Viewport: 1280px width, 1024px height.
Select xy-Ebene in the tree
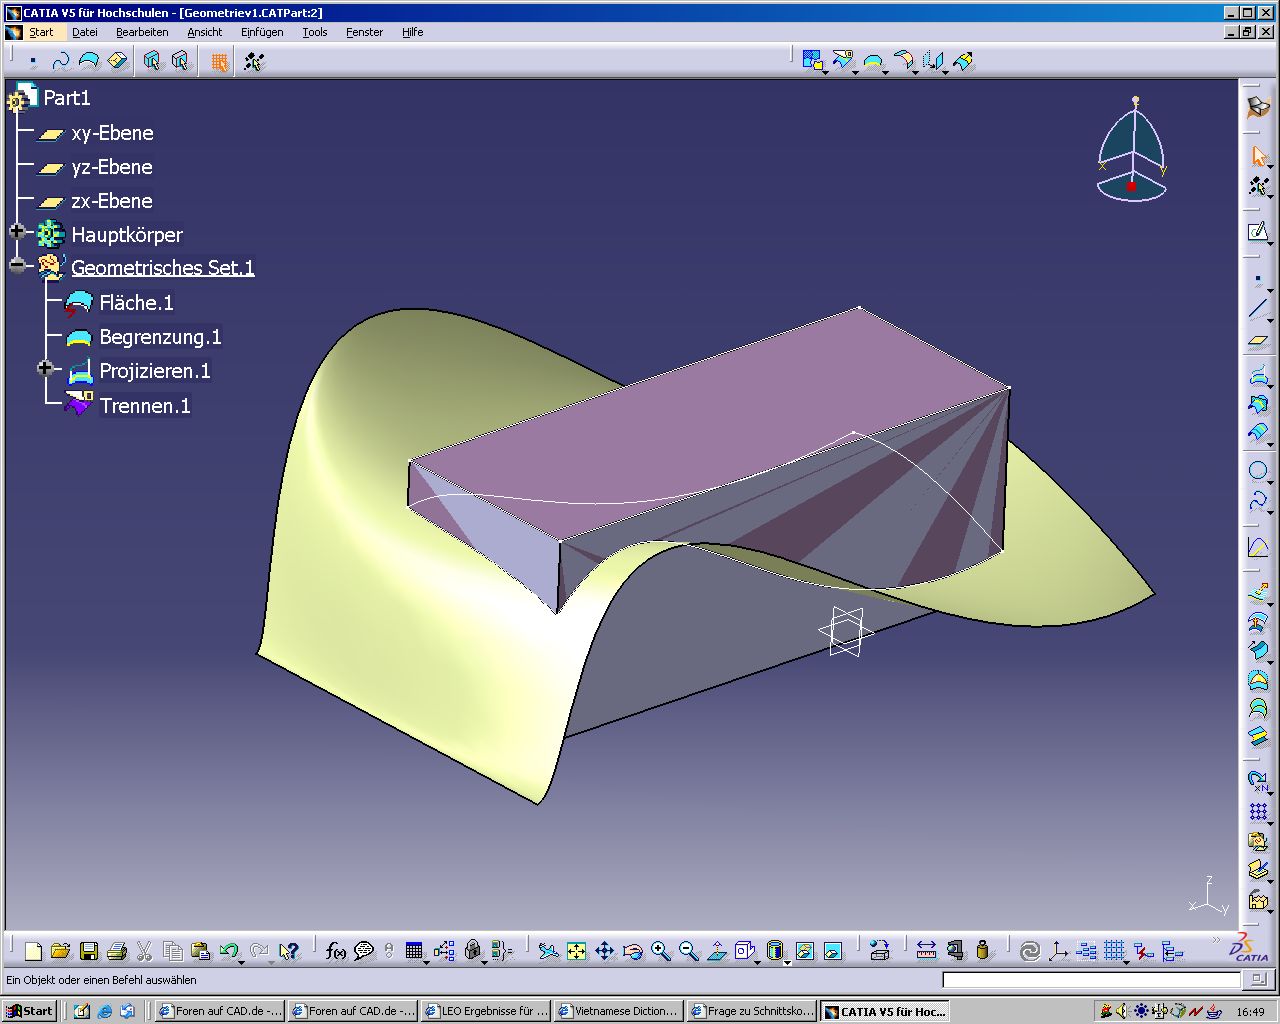[112, 133]
